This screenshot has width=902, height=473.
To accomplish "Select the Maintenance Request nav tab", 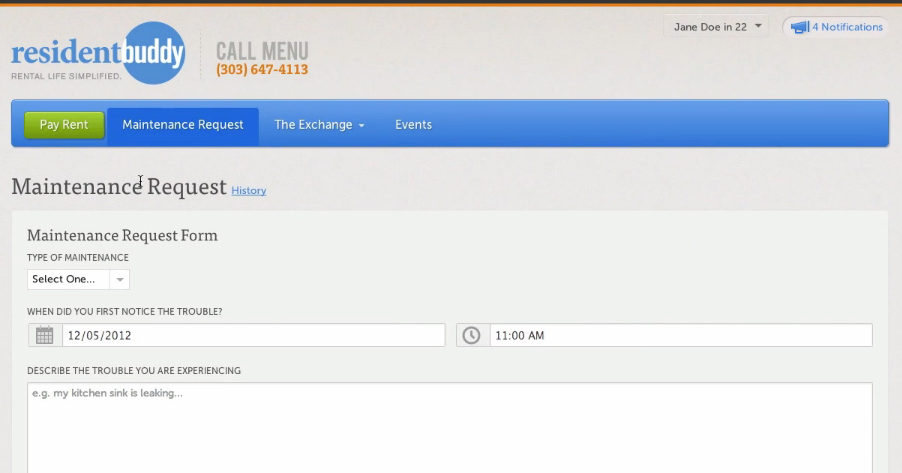I will 183,125.
